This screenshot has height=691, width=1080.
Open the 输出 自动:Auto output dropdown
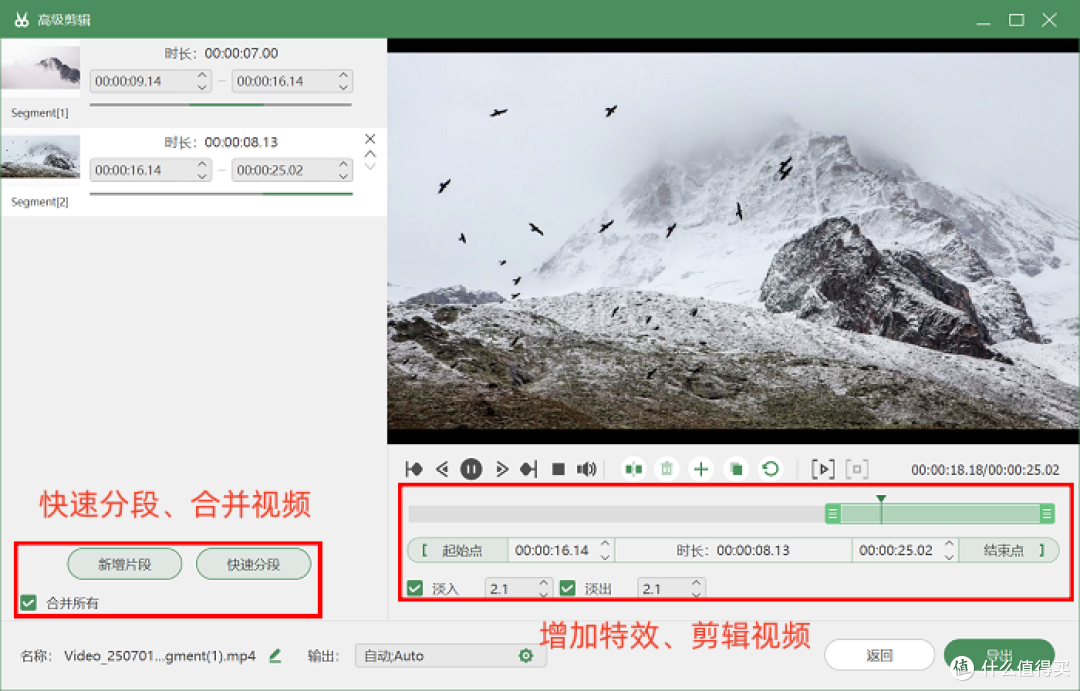[450, 656]
